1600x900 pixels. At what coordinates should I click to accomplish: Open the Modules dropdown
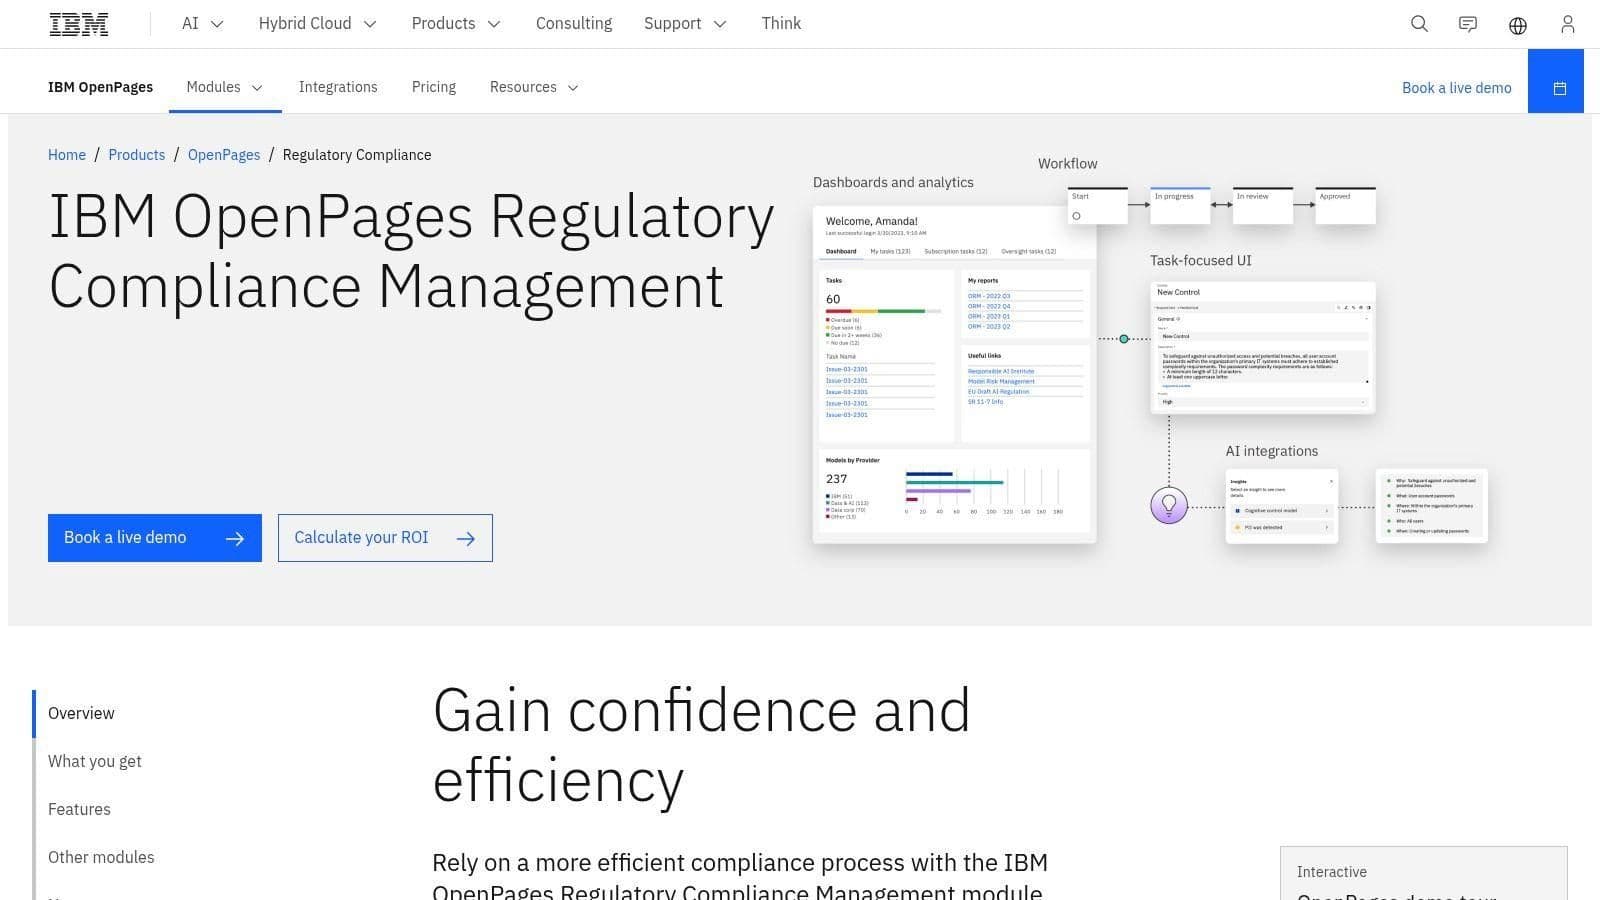[x=223, y=87]
